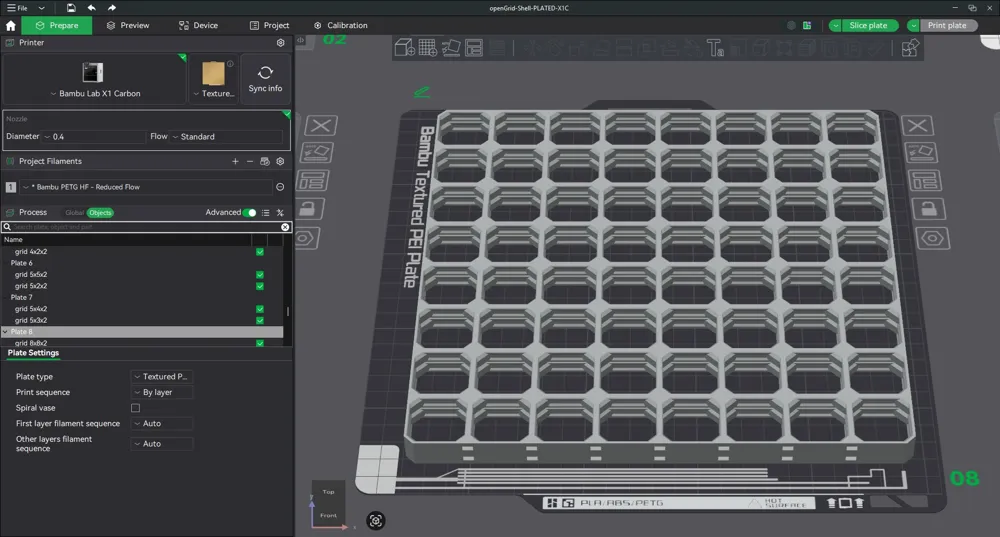This screenshot has height=537, width=1000.
Task: Select the Text shape tool
Action: [x=714, y=48]
